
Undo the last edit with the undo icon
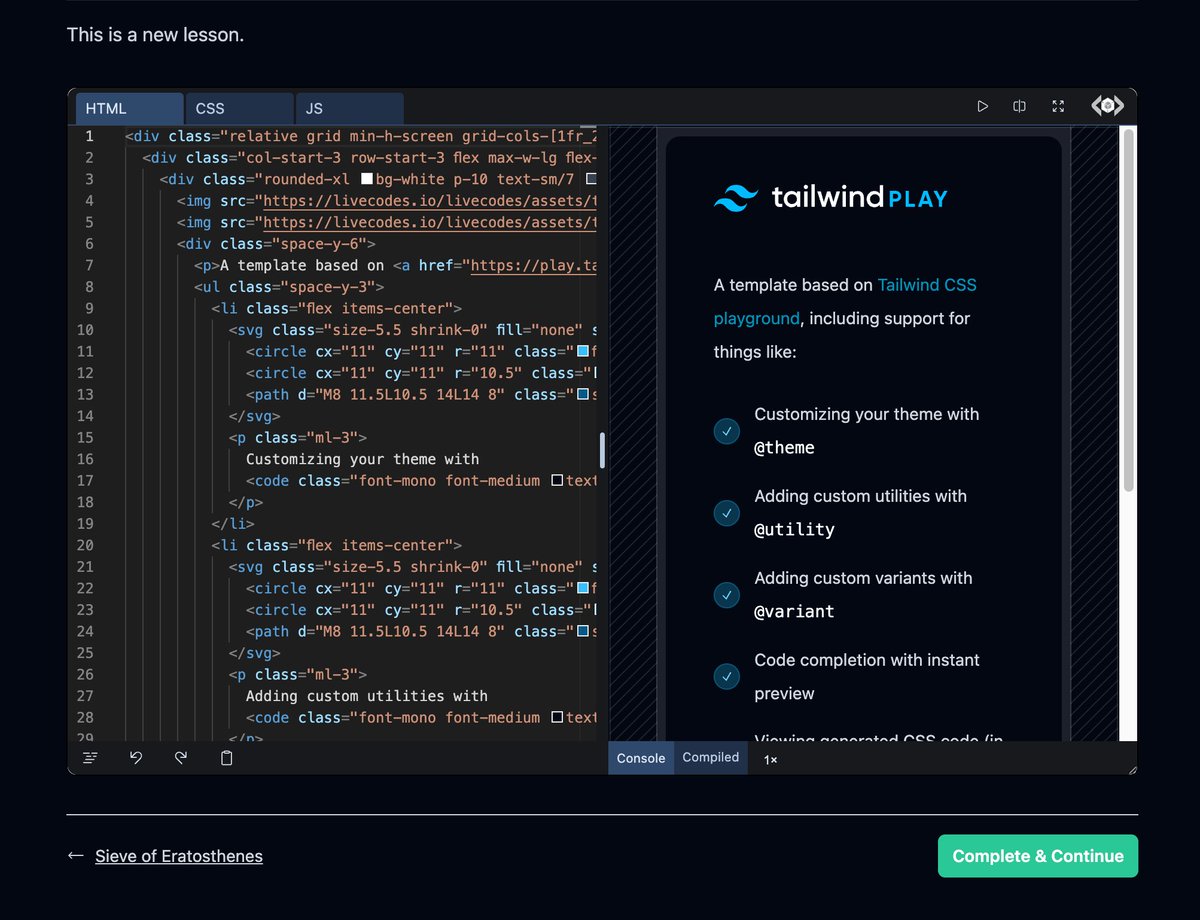pos(136,757)
